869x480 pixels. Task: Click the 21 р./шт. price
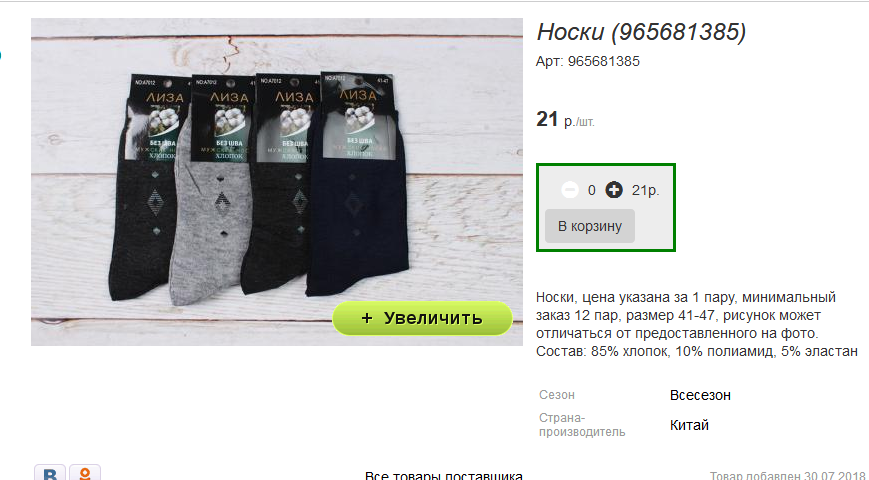pyautogui.click(x=565, y=120)
